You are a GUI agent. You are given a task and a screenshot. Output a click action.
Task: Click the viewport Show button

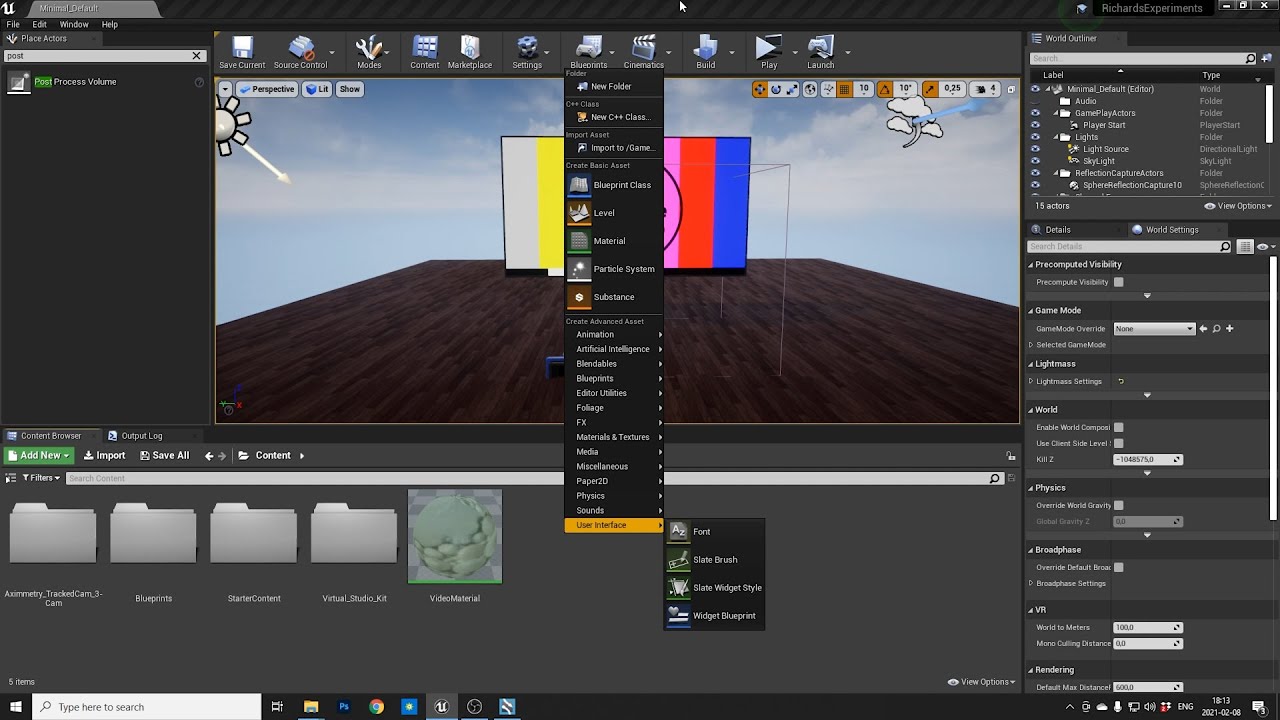[350, 89]
